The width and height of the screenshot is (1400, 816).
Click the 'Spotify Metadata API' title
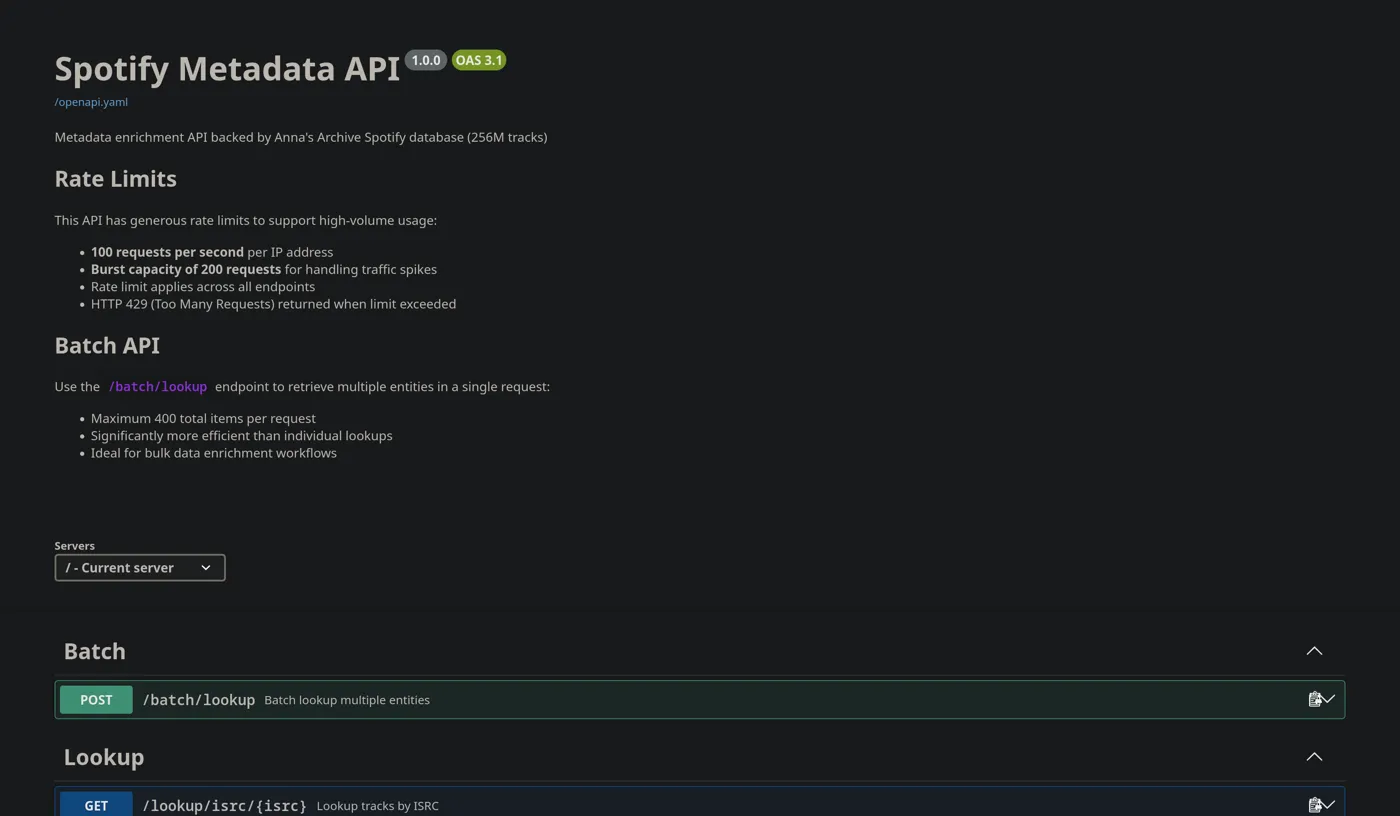pos(227,68)
